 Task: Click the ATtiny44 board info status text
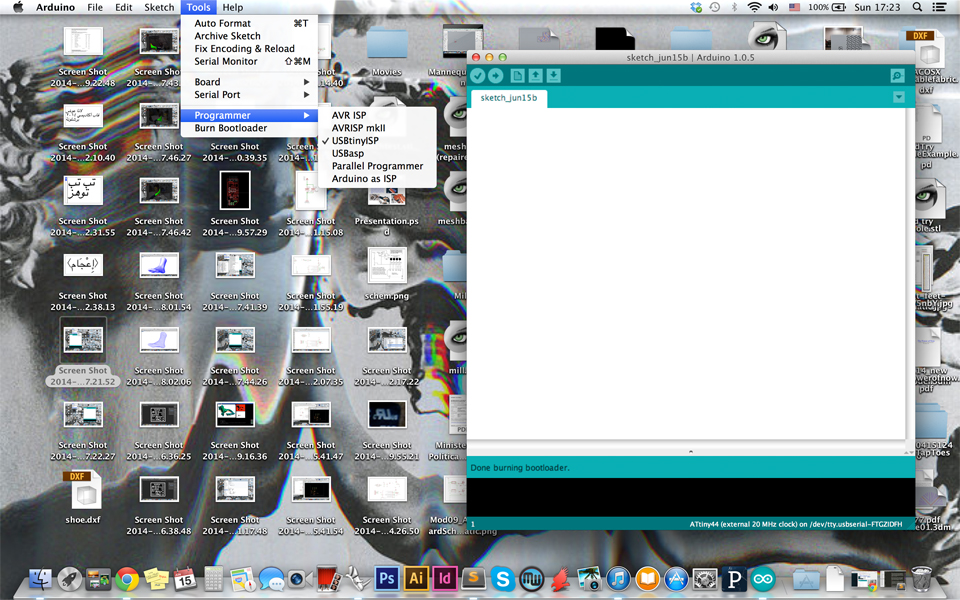(795, 524)
